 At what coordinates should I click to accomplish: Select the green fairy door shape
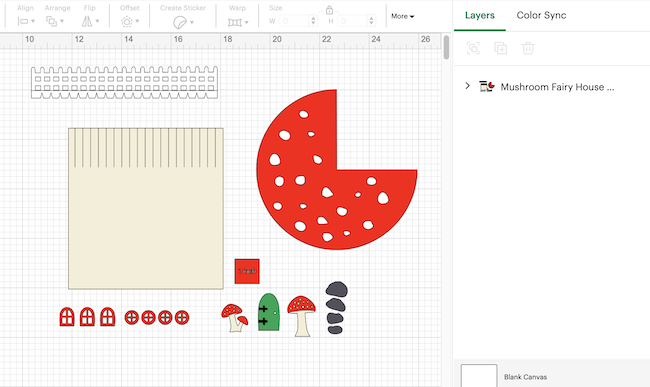tap(269, 312)
